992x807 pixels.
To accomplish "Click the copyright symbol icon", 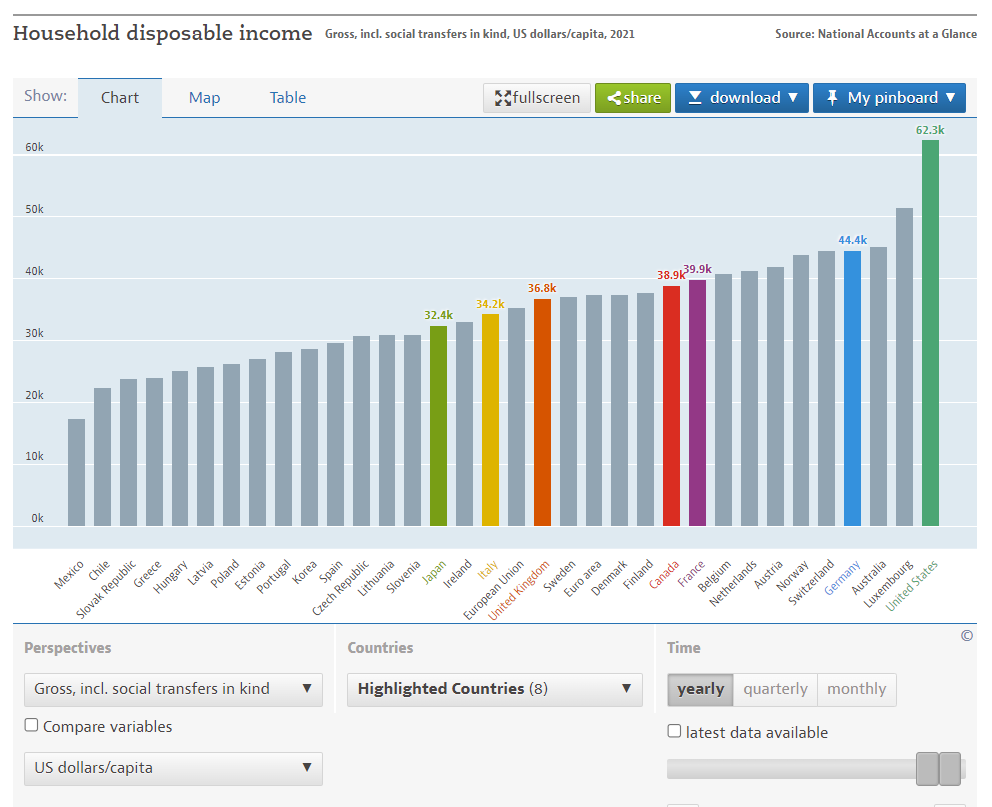I will (x=967, y=636).
